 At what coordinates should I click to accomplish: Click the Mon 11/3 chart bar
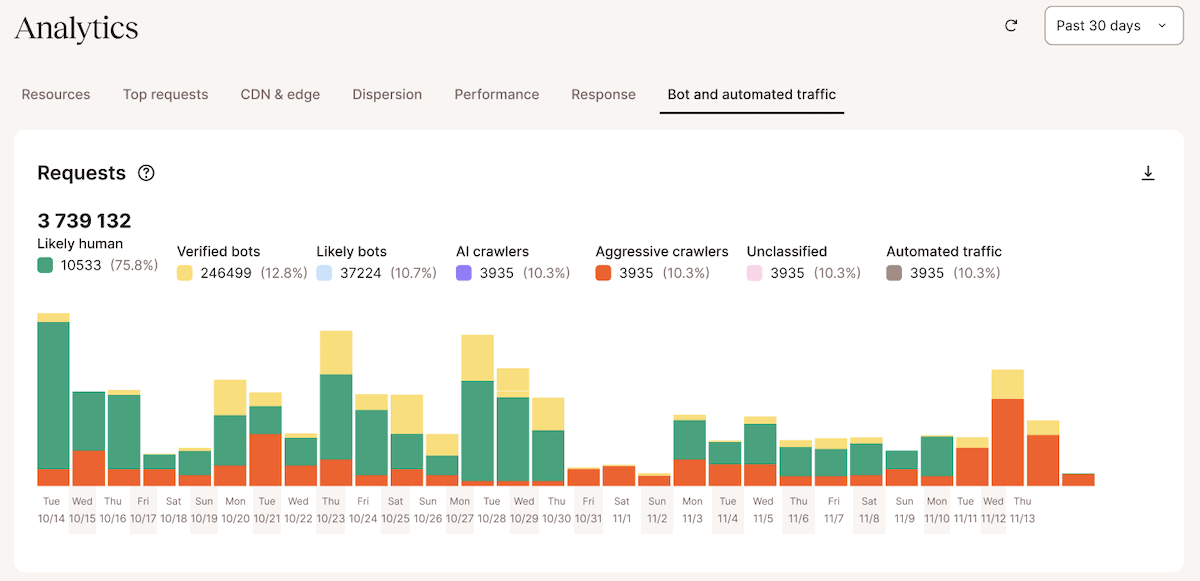click(690, 450)
